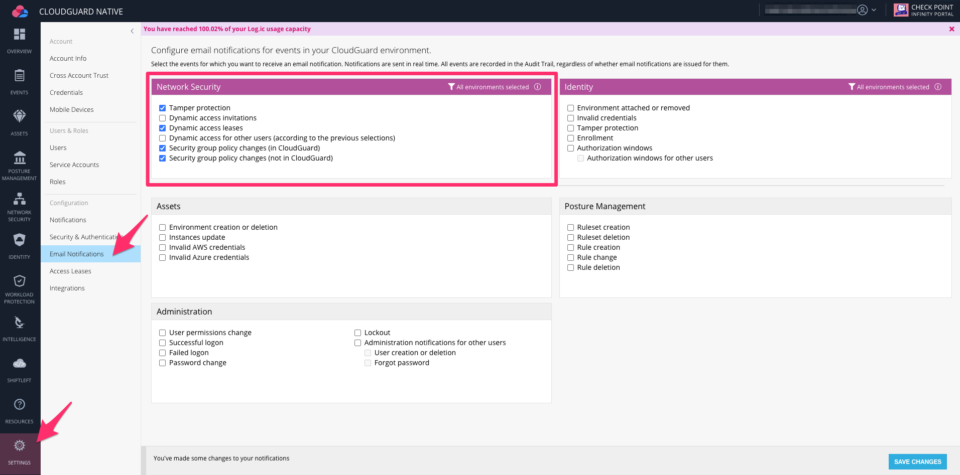Go to the Events section icon
The height and width of the screenshot is (475, 960).
[20, 76]
